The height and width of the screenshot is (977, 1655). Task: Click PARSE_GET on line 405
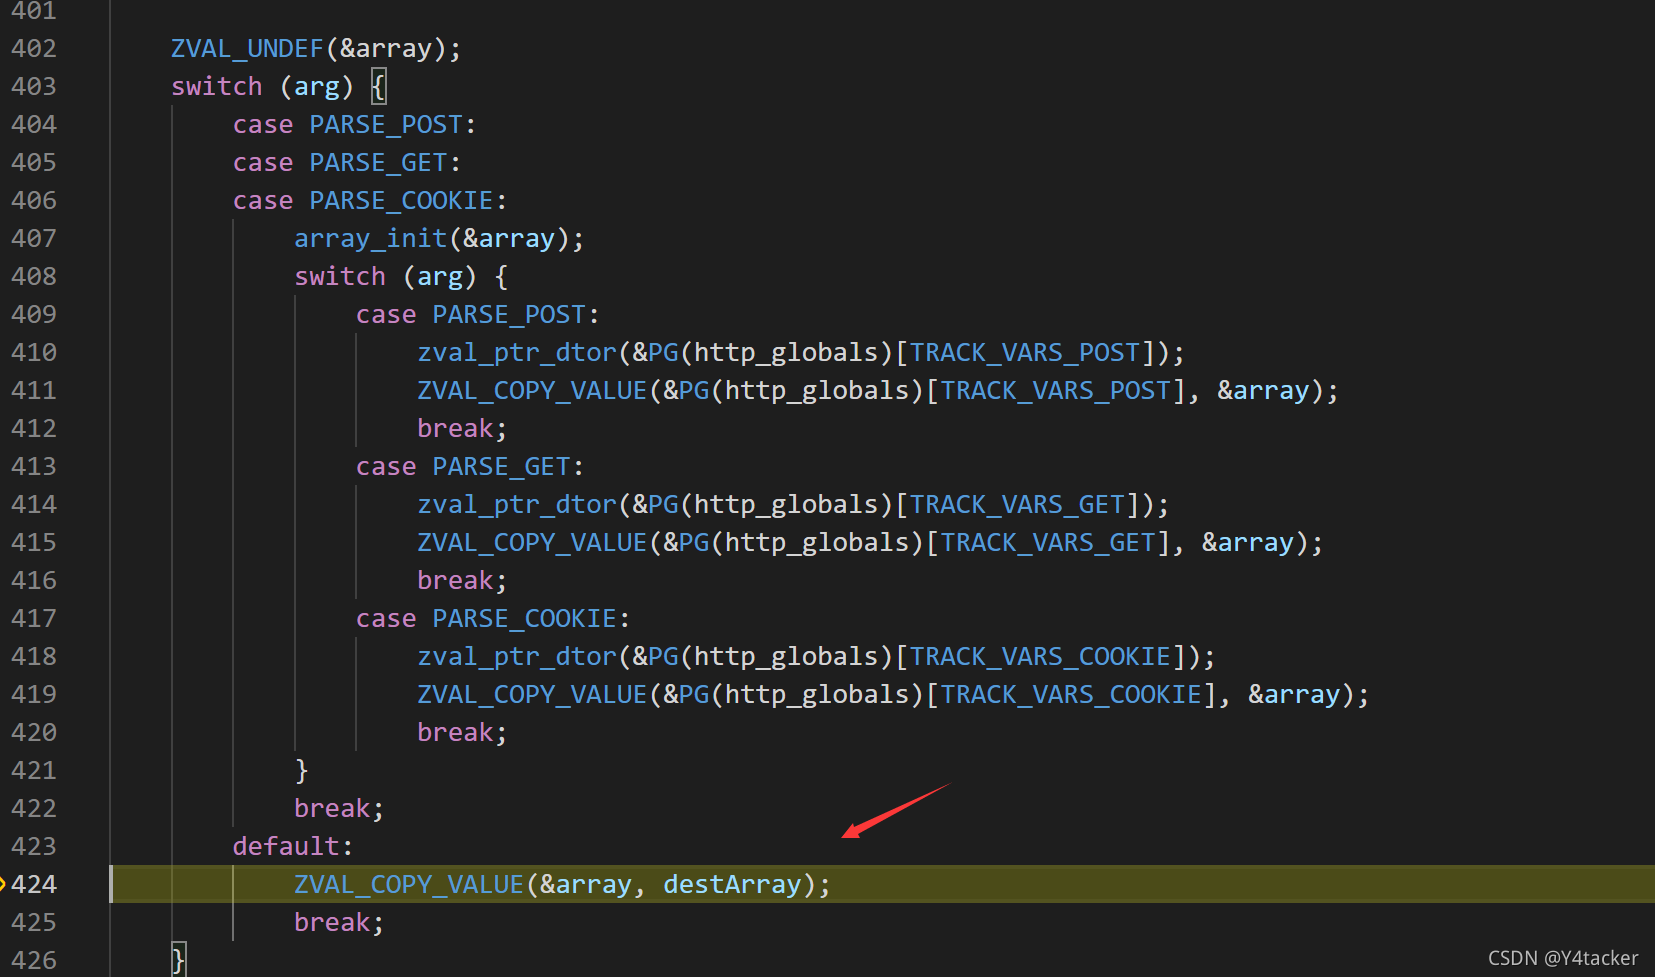(378, 162)
